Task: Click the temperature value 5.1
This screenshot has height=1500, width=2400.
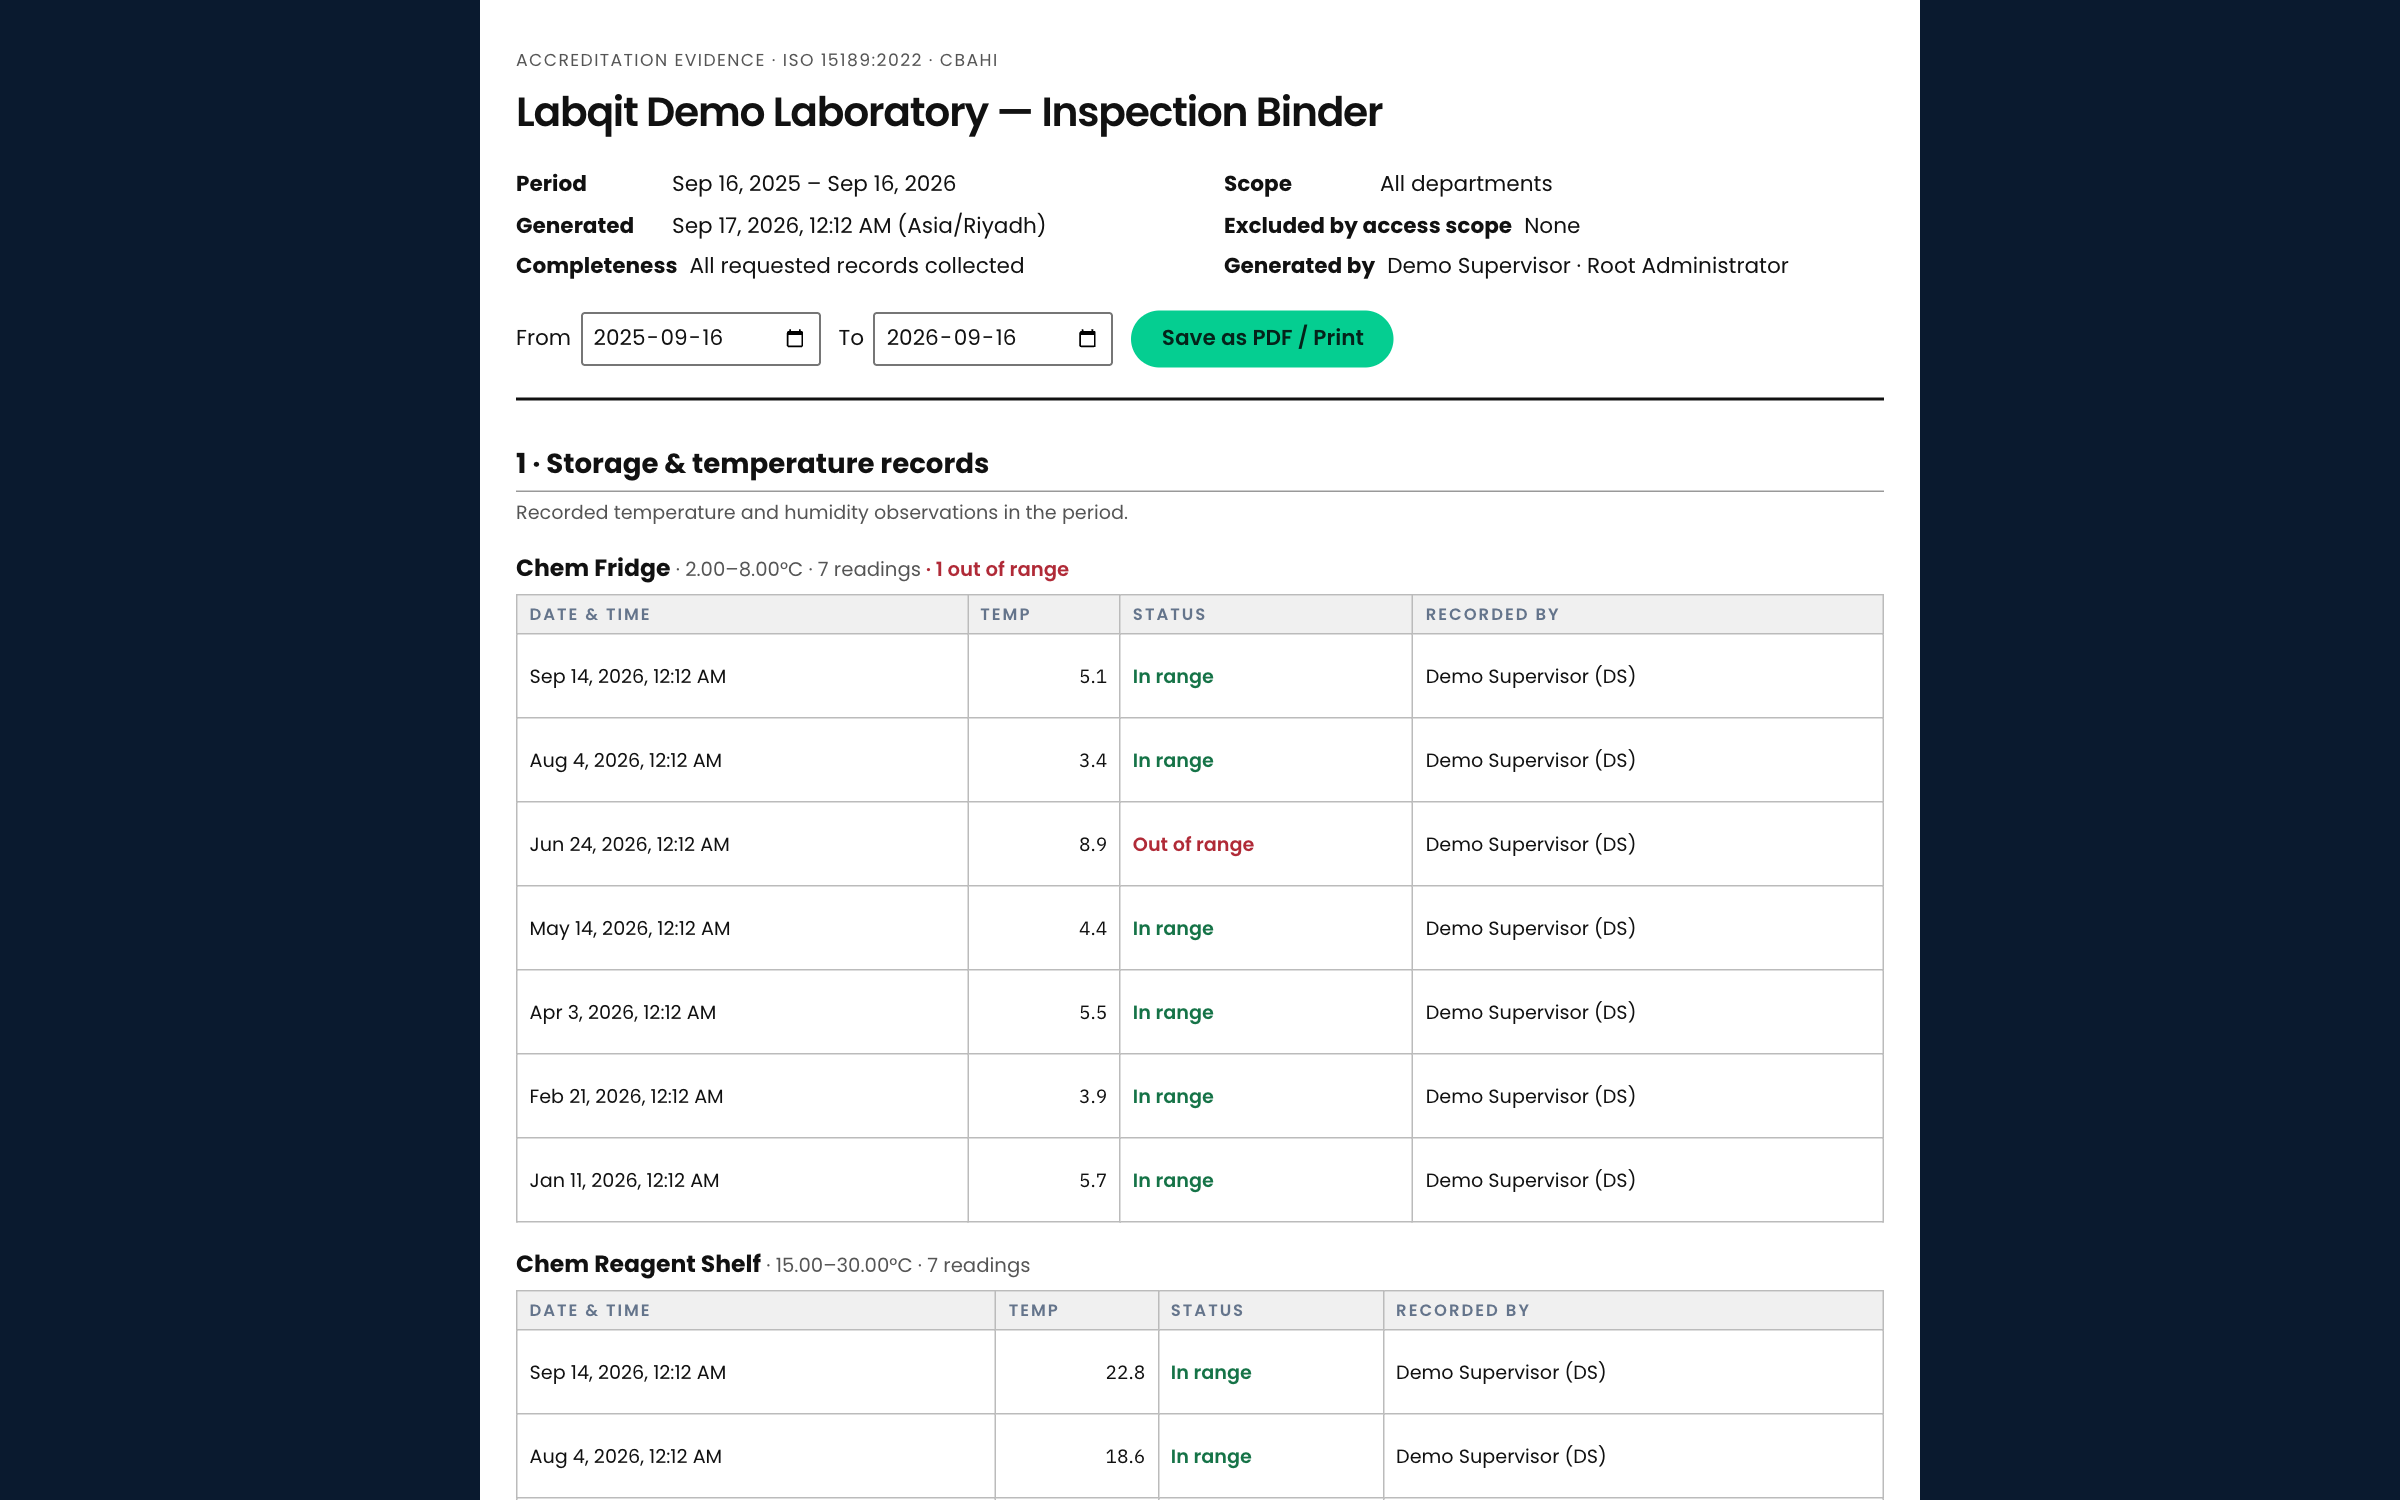Action: [x=1092, y=676]
